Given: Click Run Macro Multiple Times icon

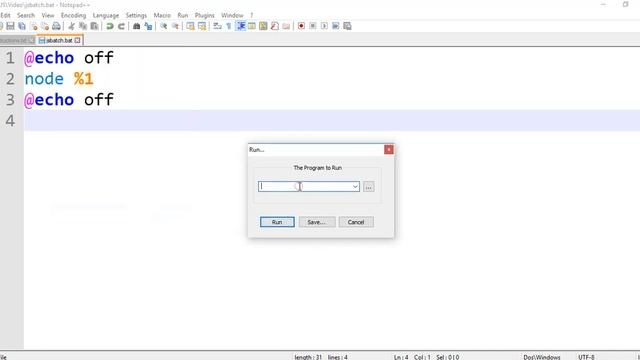Looking at the screenshot, I should click(336, 26).
